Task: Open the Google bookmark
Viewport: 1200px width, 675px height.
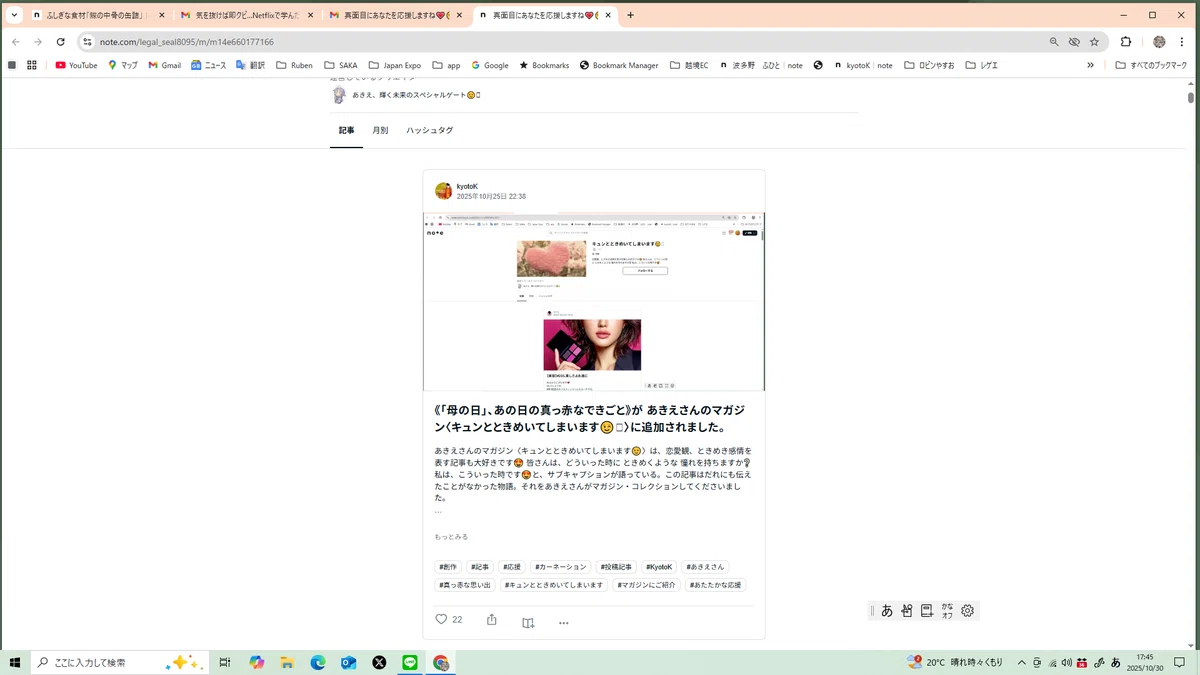Action: (489, 65)
